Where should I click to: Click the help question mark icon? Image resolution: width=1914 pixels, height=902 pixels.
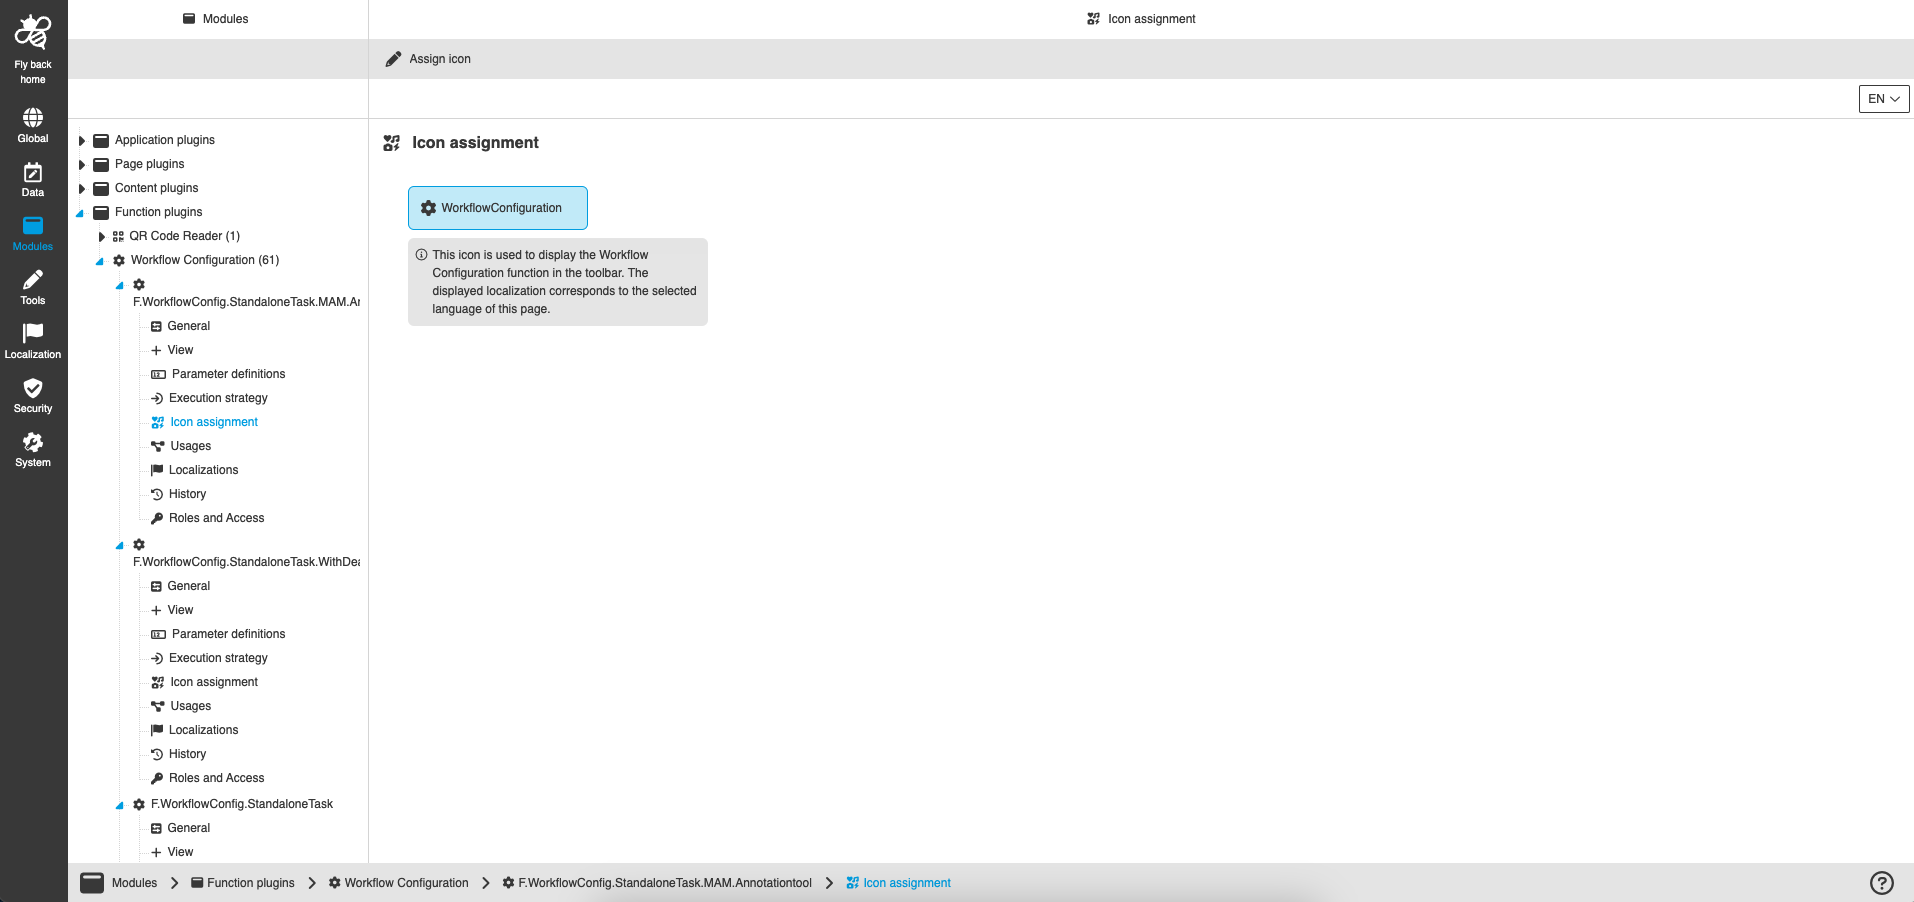tap(1881, 883)
